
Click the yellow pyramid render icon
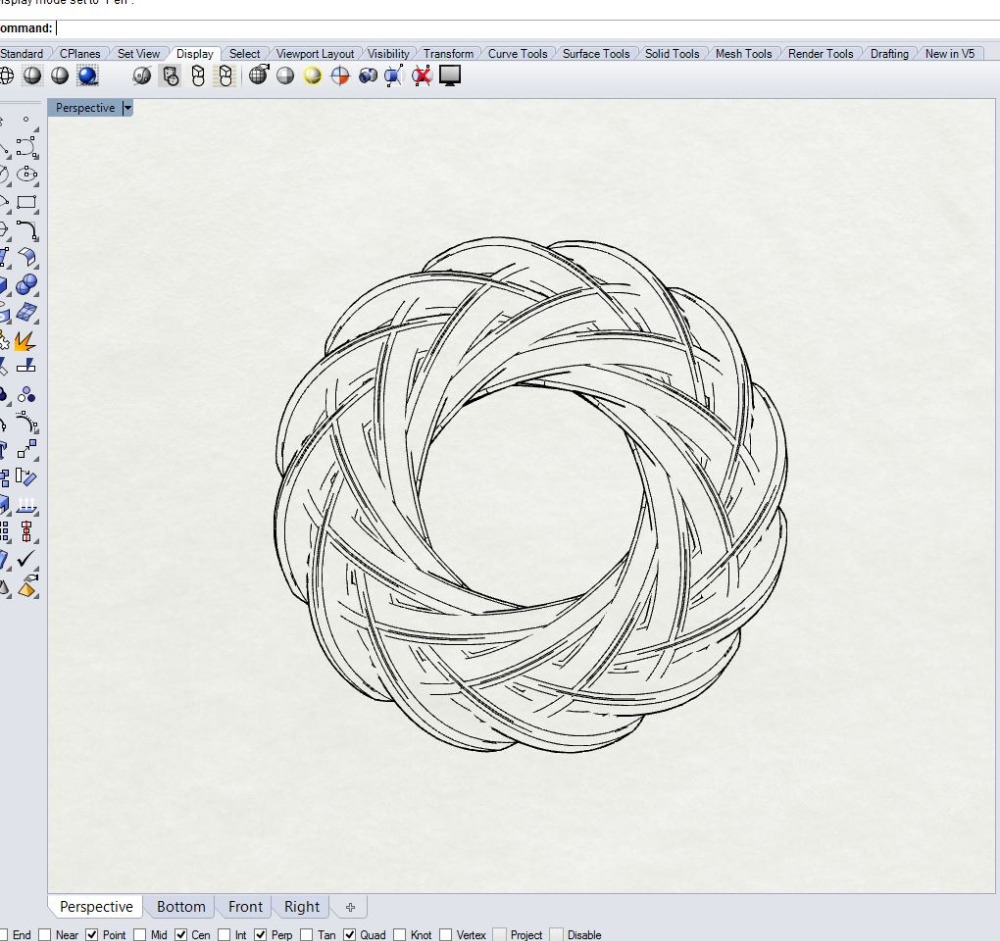[27, 587]
